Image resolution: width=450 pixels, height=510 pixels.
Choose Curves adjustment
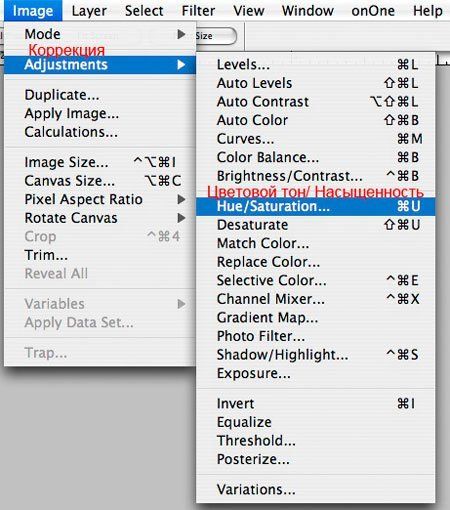click(315, 139)
